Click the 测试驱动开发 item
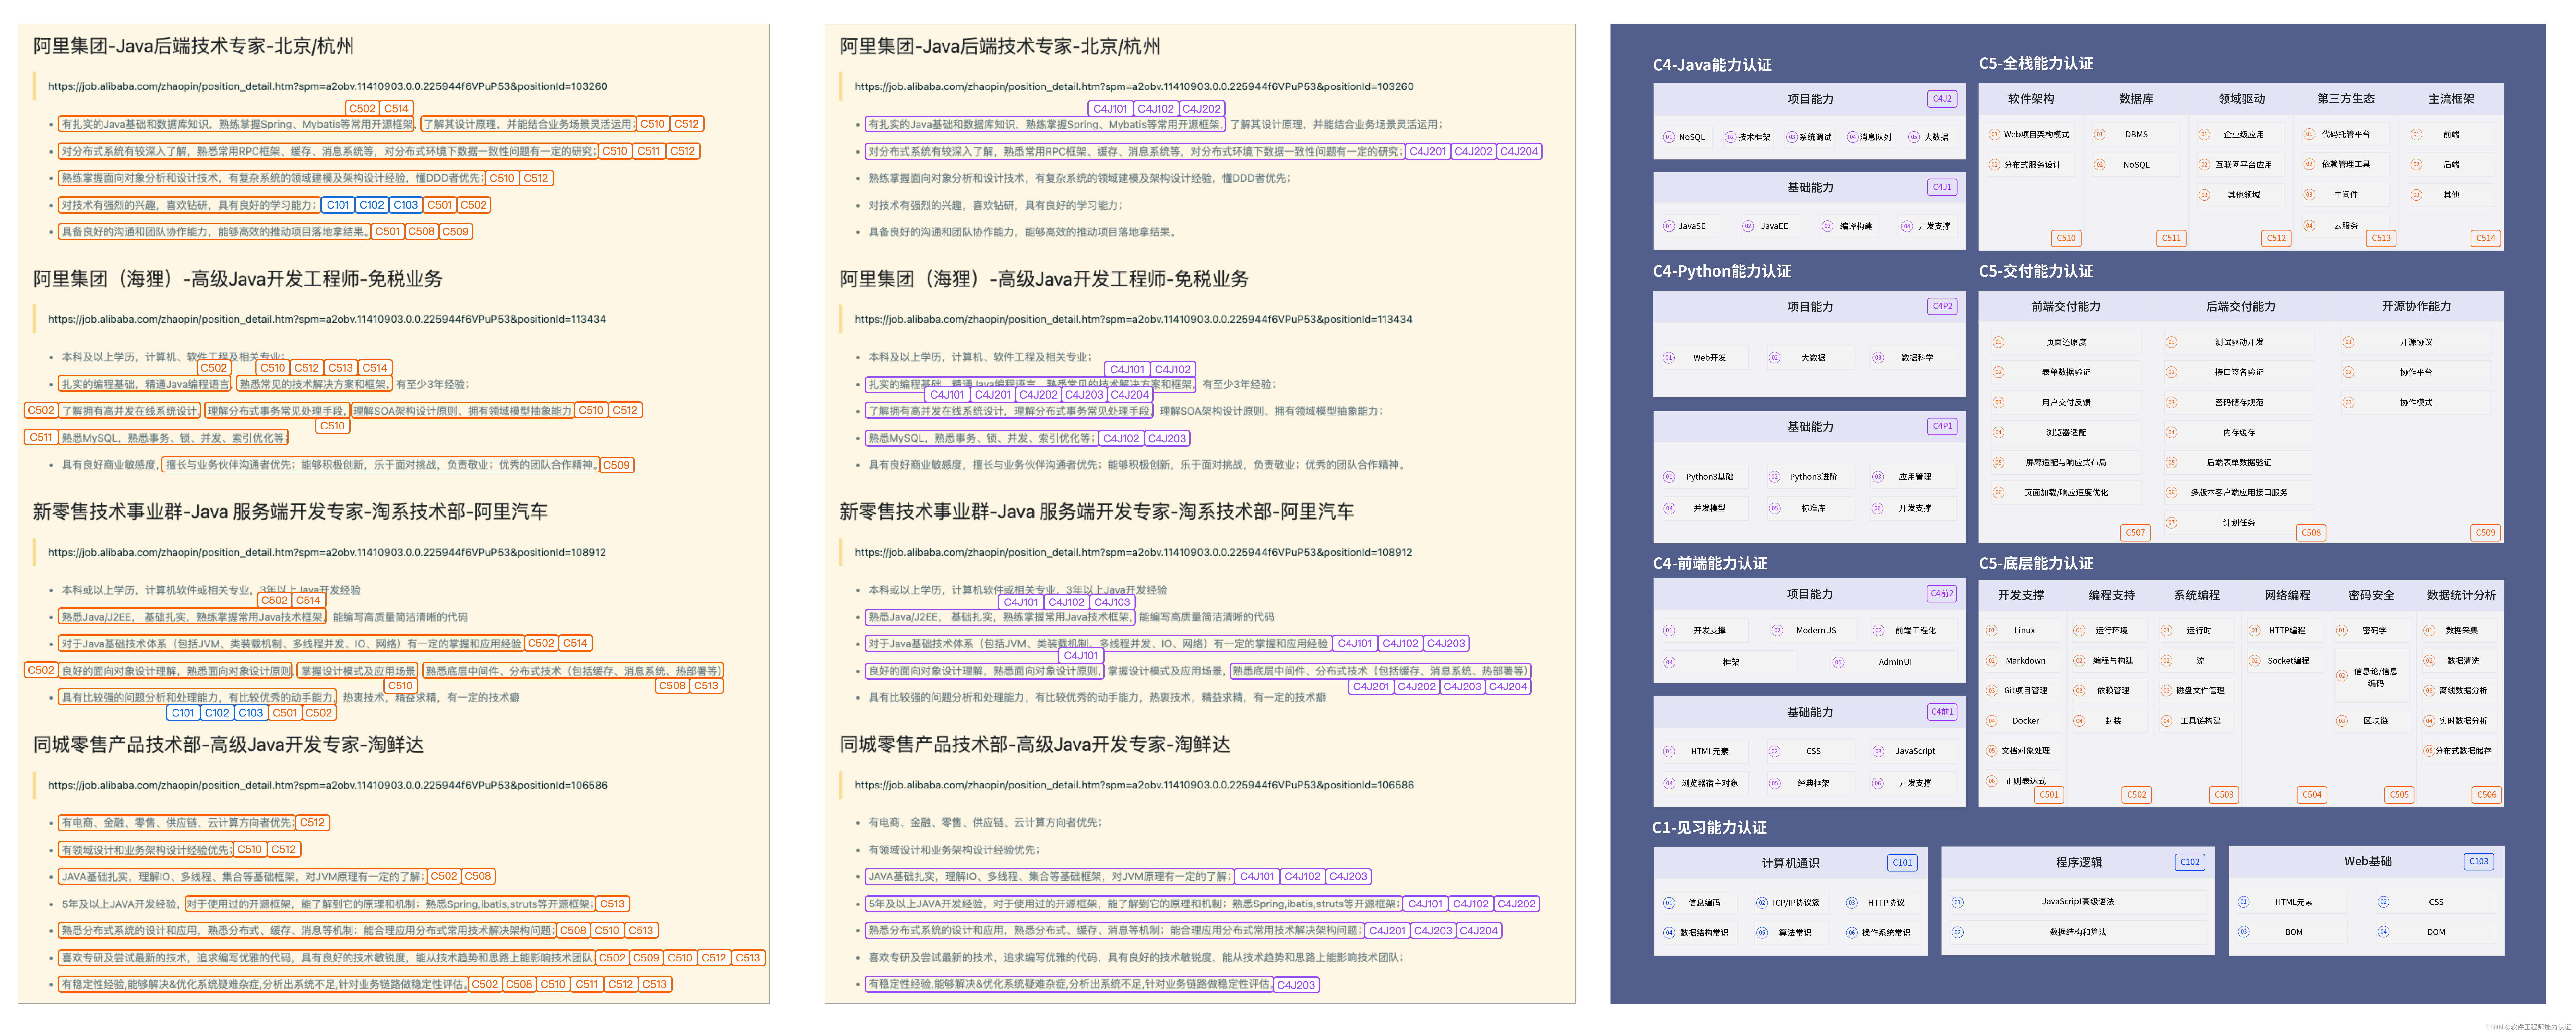The image size is (2576, 1033). (2239, 342)
